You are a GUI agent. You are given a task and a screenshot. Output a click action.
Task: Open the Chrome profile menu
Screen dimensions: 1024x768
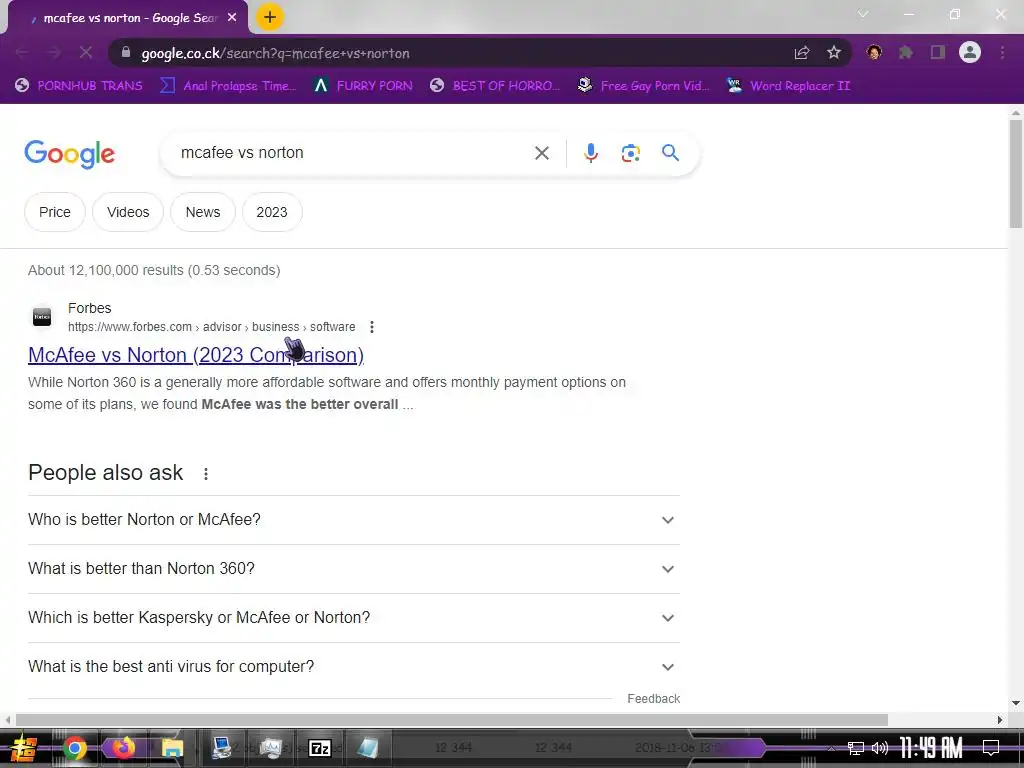(x=970, y=52)
